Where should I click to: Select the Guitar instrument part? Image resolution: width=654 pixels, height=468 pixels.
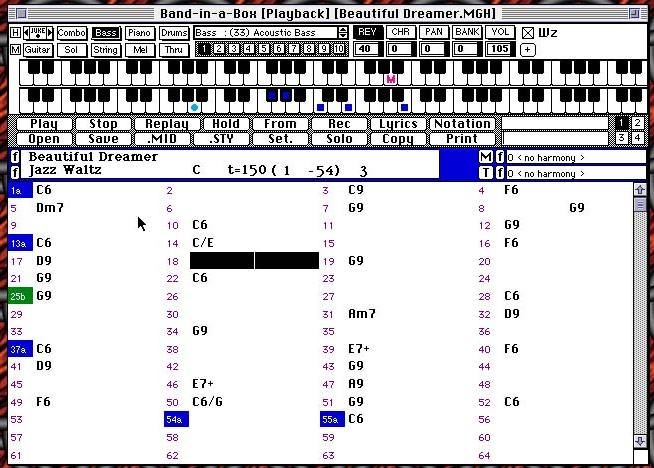click(x=37, y=50)
